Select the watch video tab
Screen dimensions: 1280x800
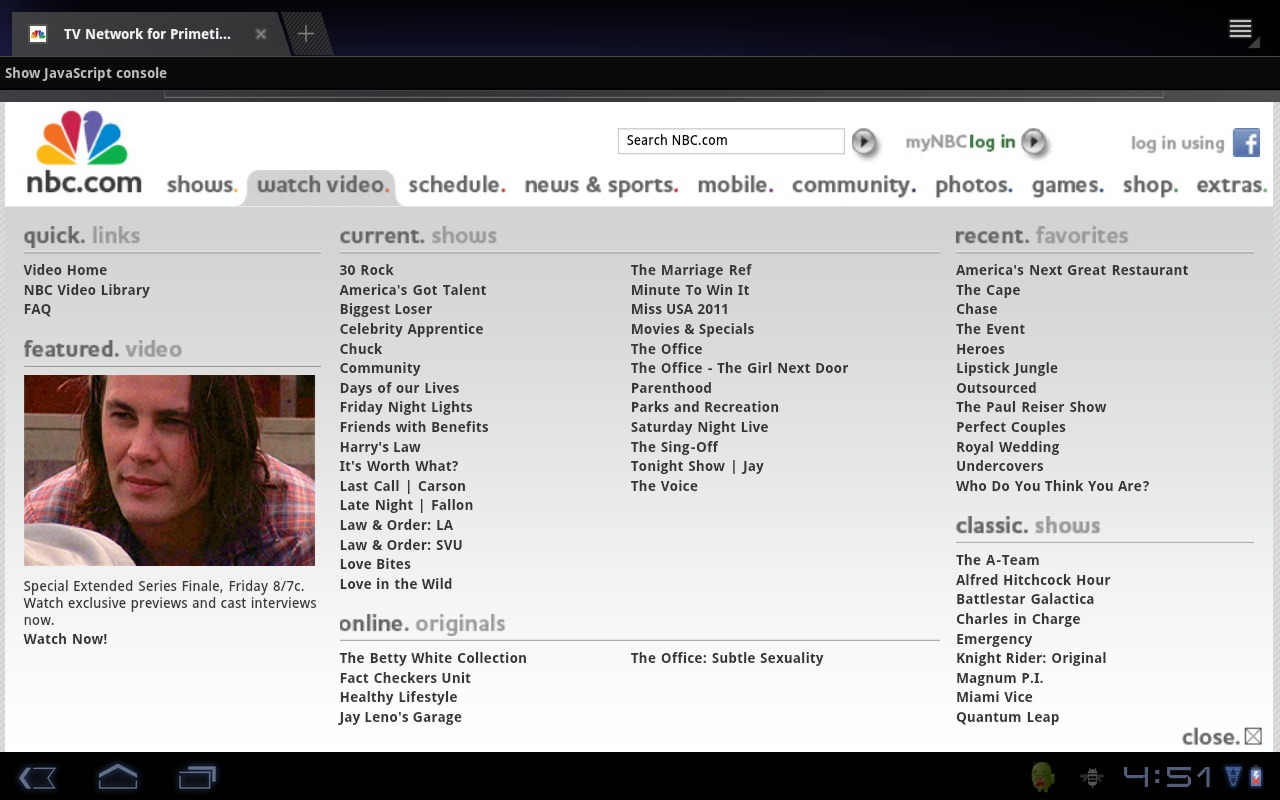[322, 185]
